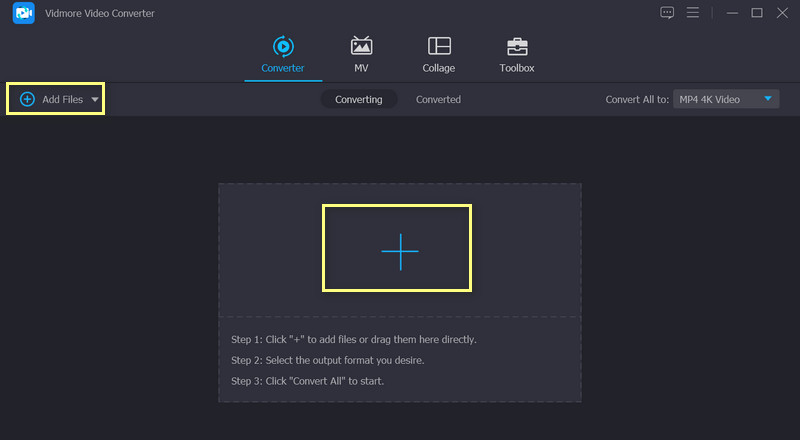Switch to the MV module icon
Viewport: 800px width, 440px height.
(x=361, y=46)
